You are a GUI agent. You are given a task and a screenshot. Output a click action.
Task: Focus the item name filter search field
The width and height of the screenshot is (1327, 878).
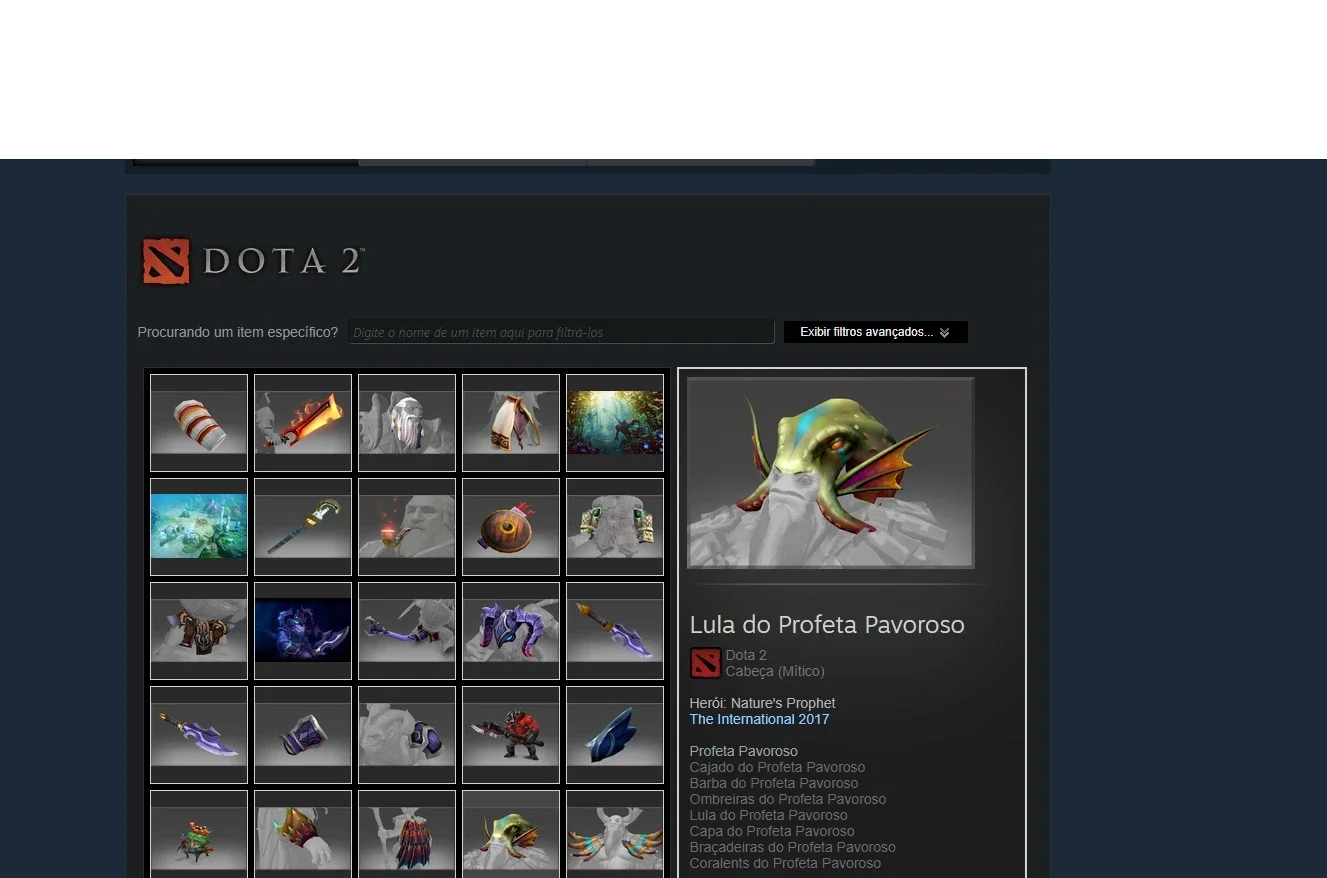(x=561, y=332)
